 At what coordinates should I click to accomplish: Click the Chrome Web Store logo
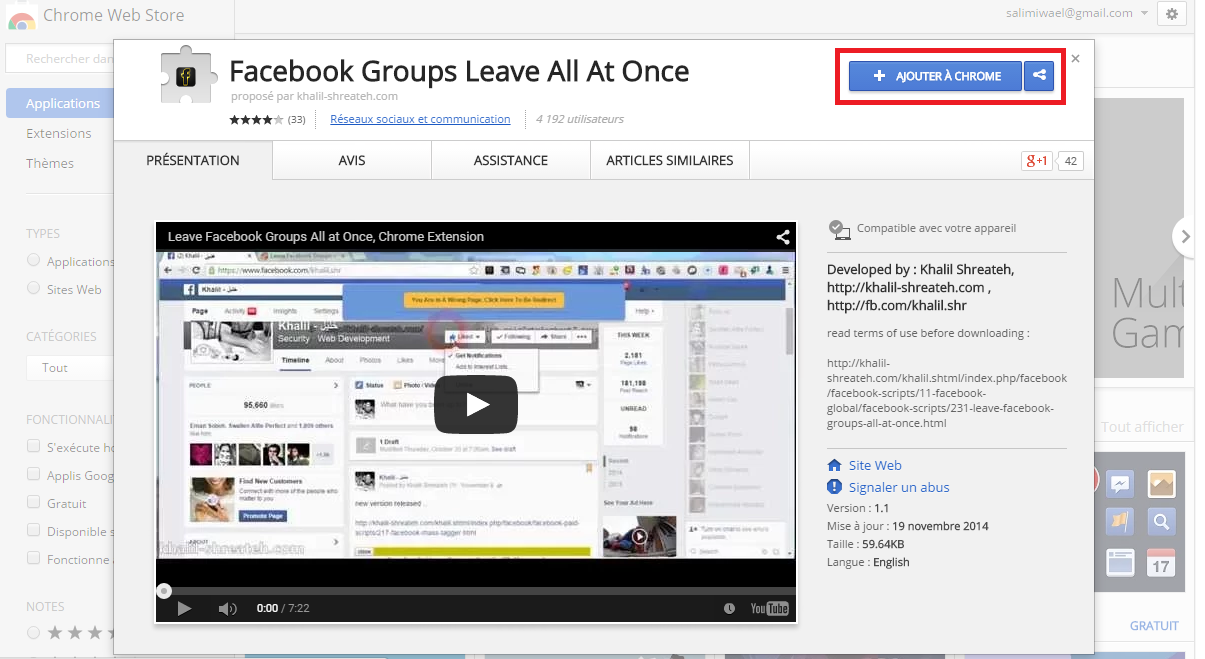coord(22,17)
